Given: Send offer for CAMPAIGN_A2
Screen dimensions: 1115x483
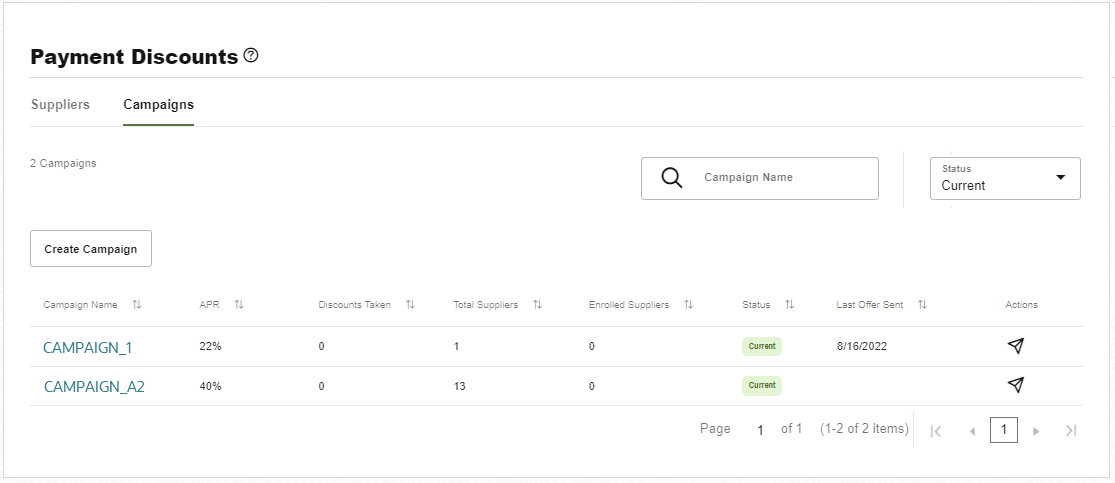Looking at the screenshot, I should click(1015, 385).
